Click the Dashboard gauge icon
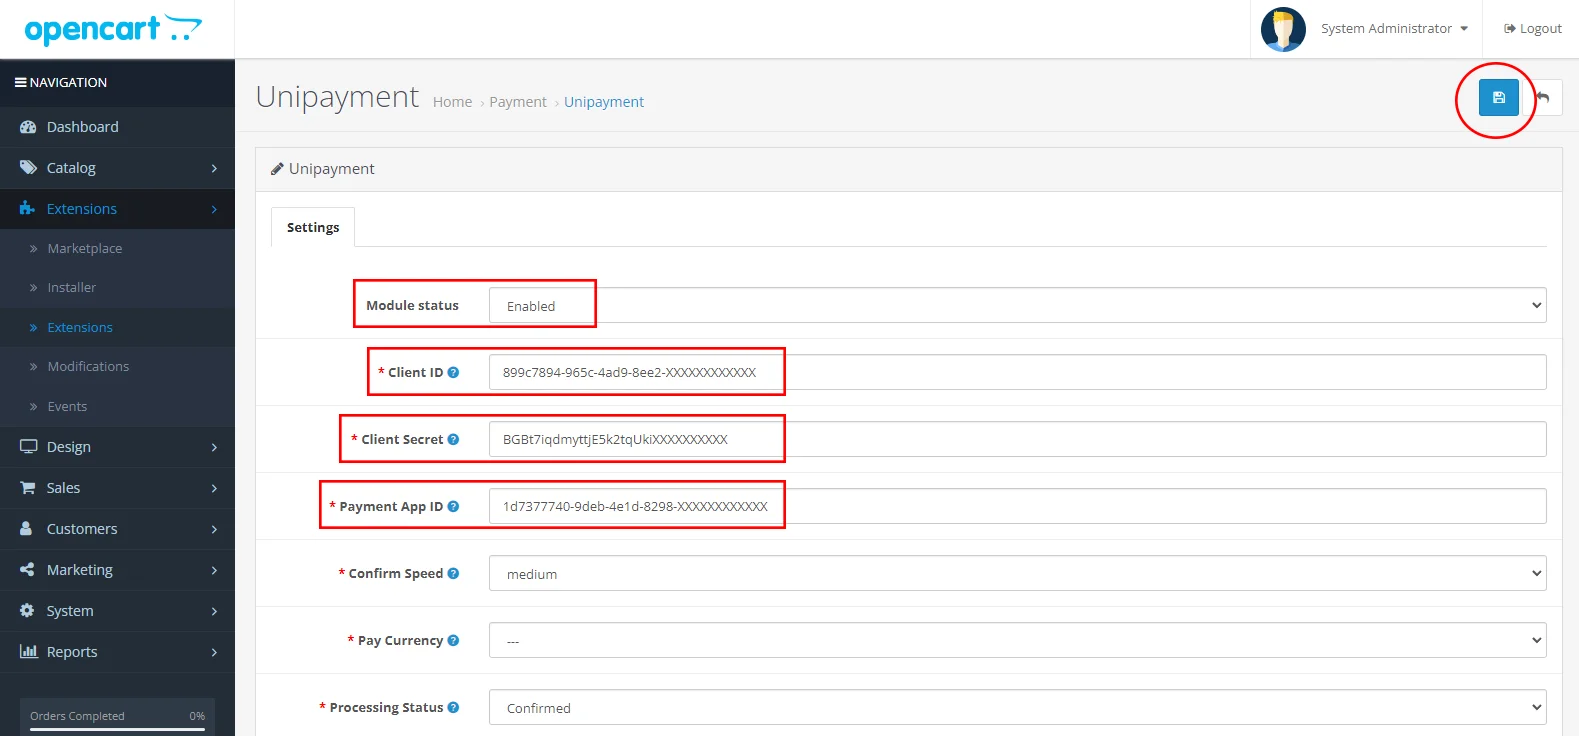This screenshot has height=736, width=1579. pyautogui.click(x=28, y=127)
